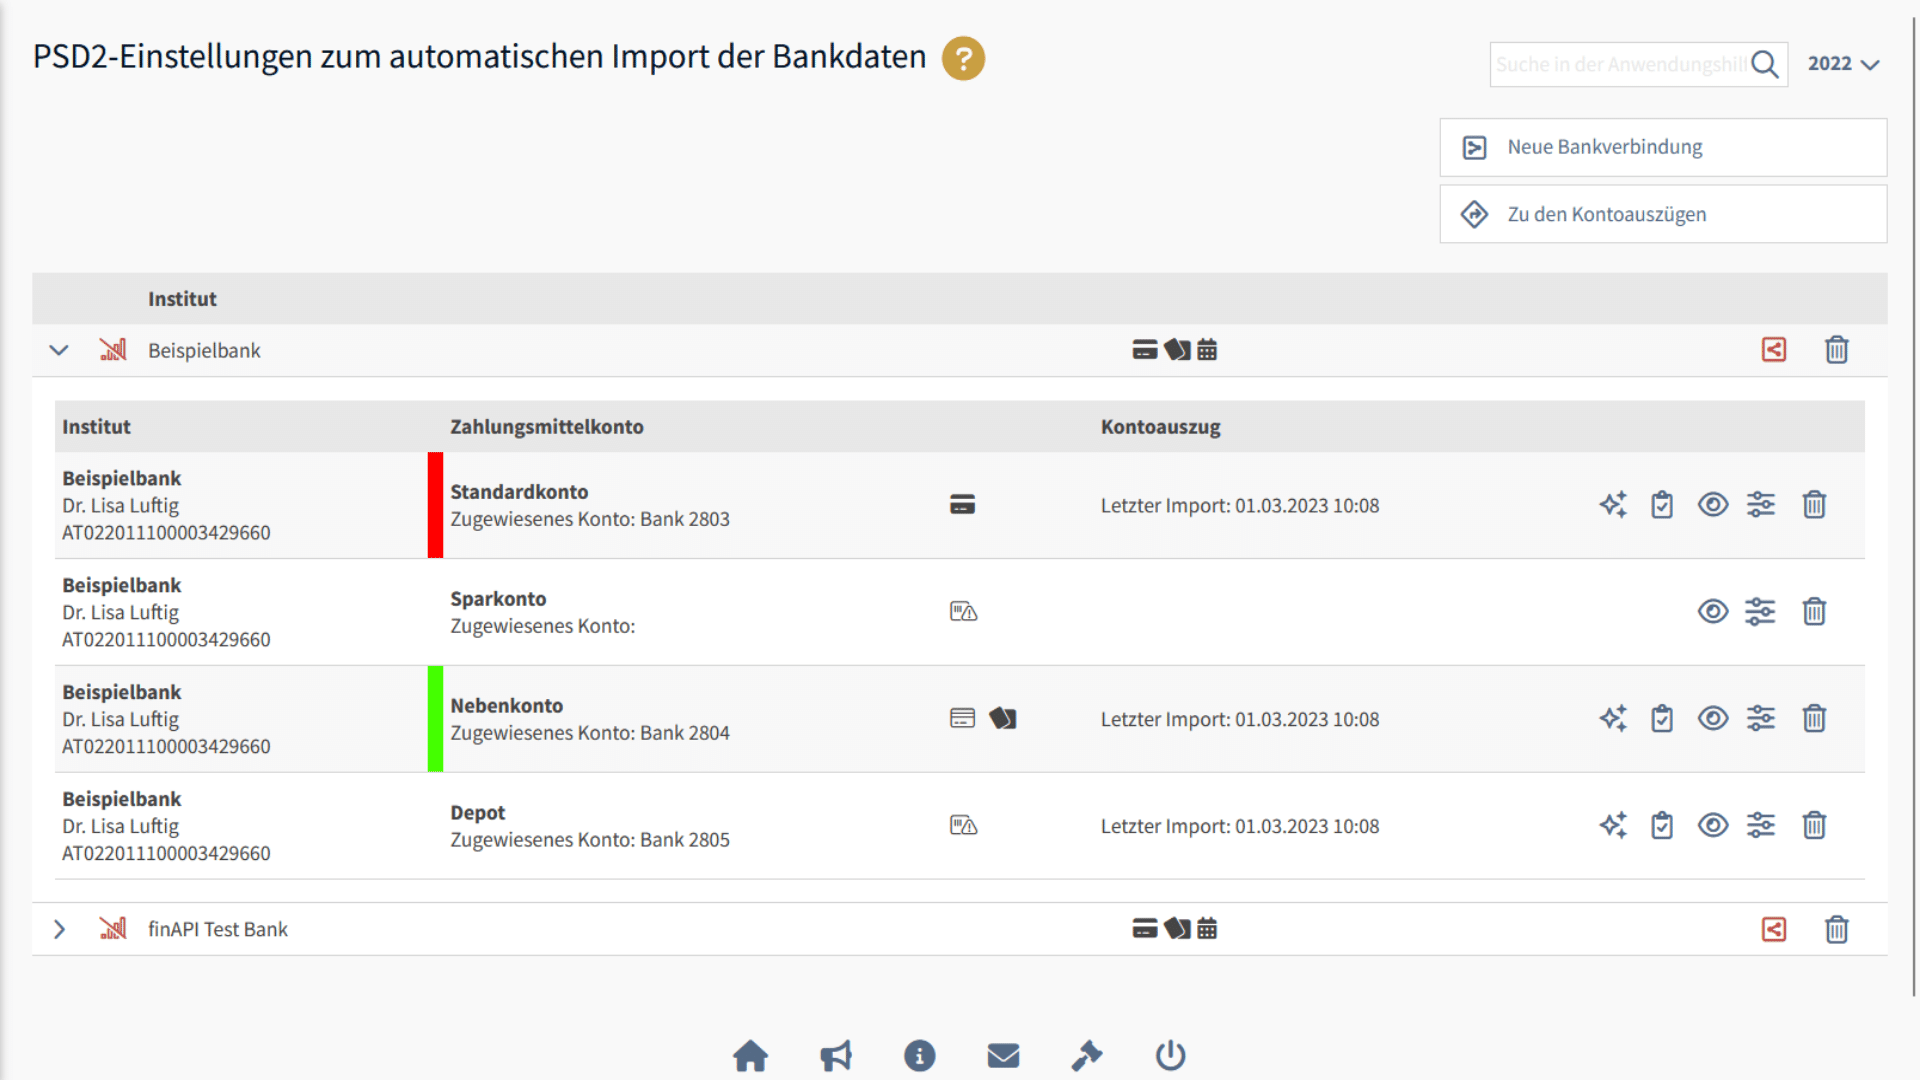Click the share icon in Beispielbank row

[1774, 350]
